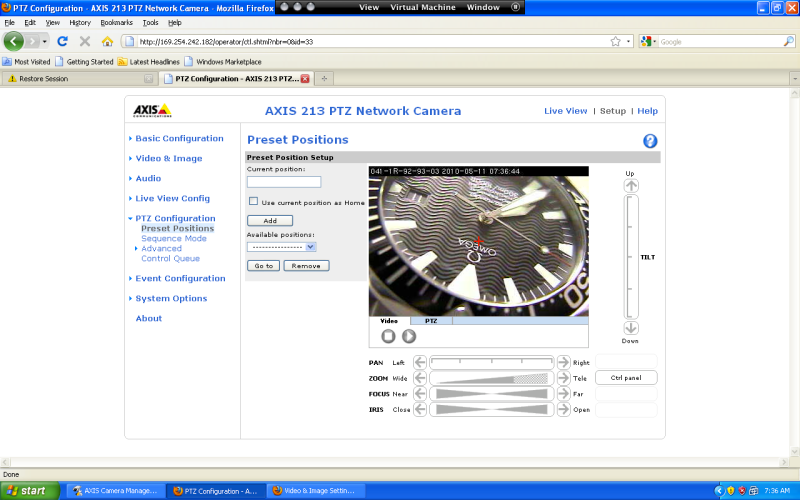Stop the video stream

point(388,336)
